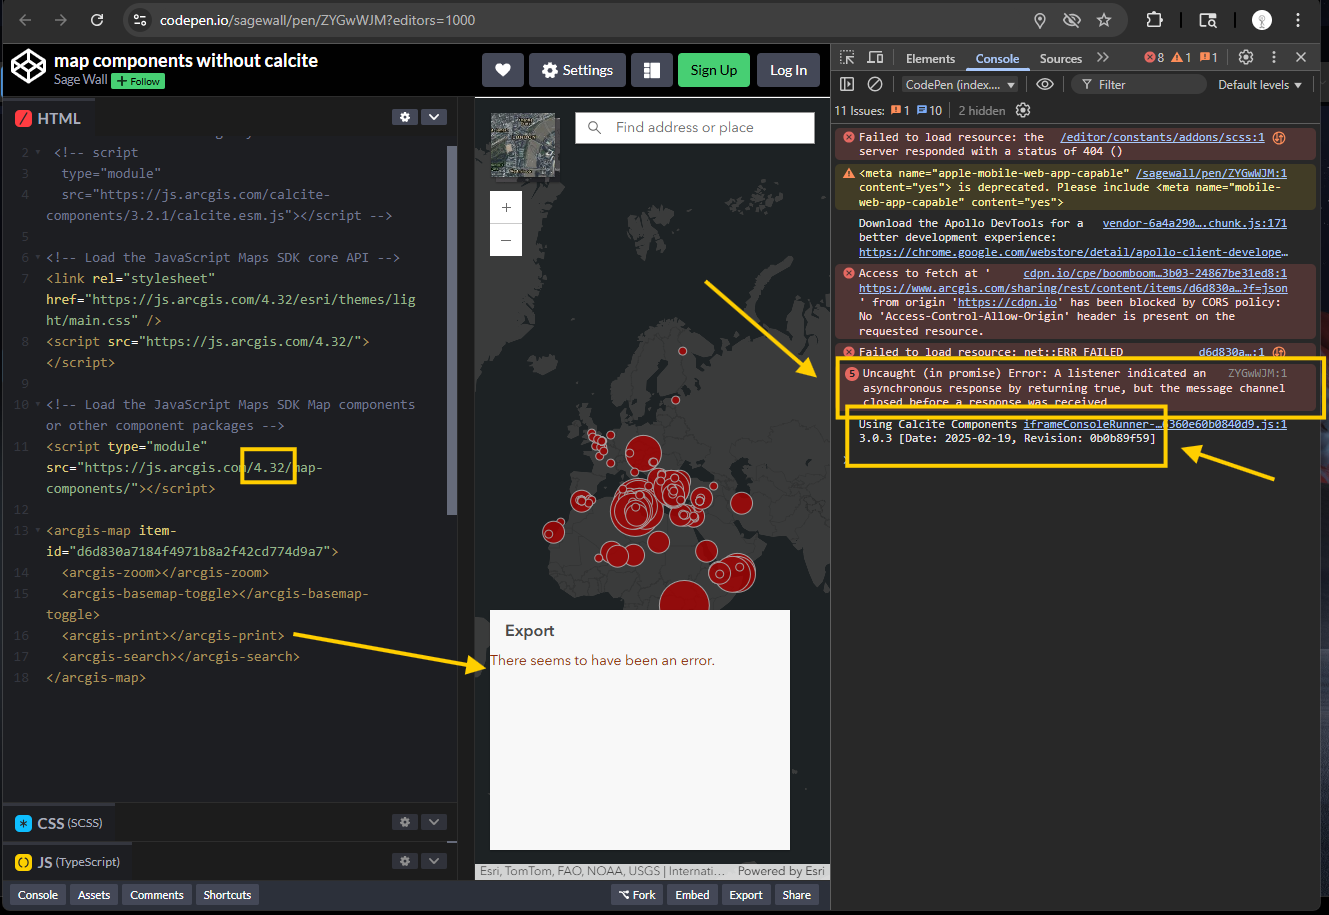Open /sagewall/pen/ZYGwWJM:1 source link
Screen dimensions: 1329x915
point(1212,173)
